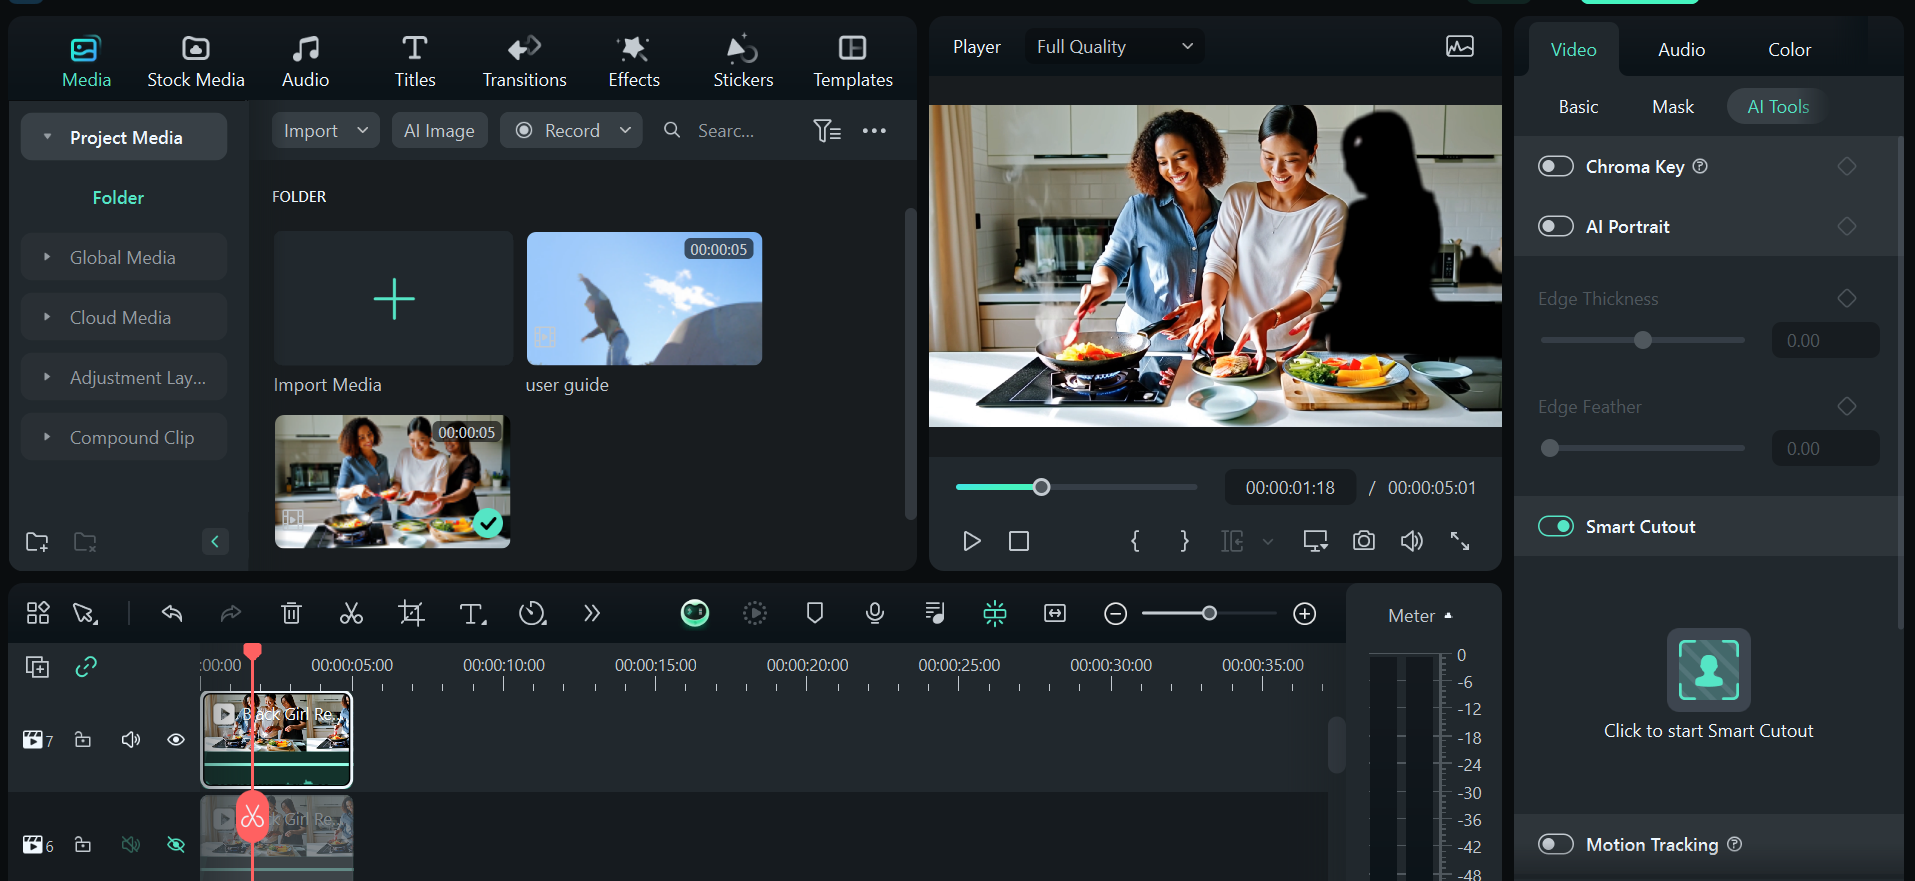Open the scopes waveform icon in player

[x=1460, y=46]
